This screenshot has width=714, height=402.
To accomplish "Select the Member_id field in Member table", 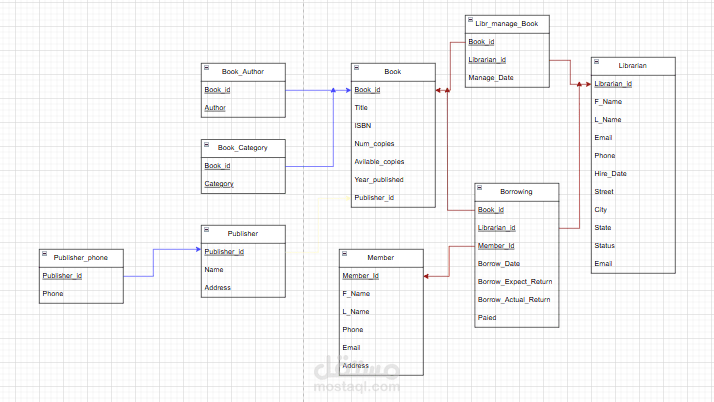I will click(x=381, y=276).
